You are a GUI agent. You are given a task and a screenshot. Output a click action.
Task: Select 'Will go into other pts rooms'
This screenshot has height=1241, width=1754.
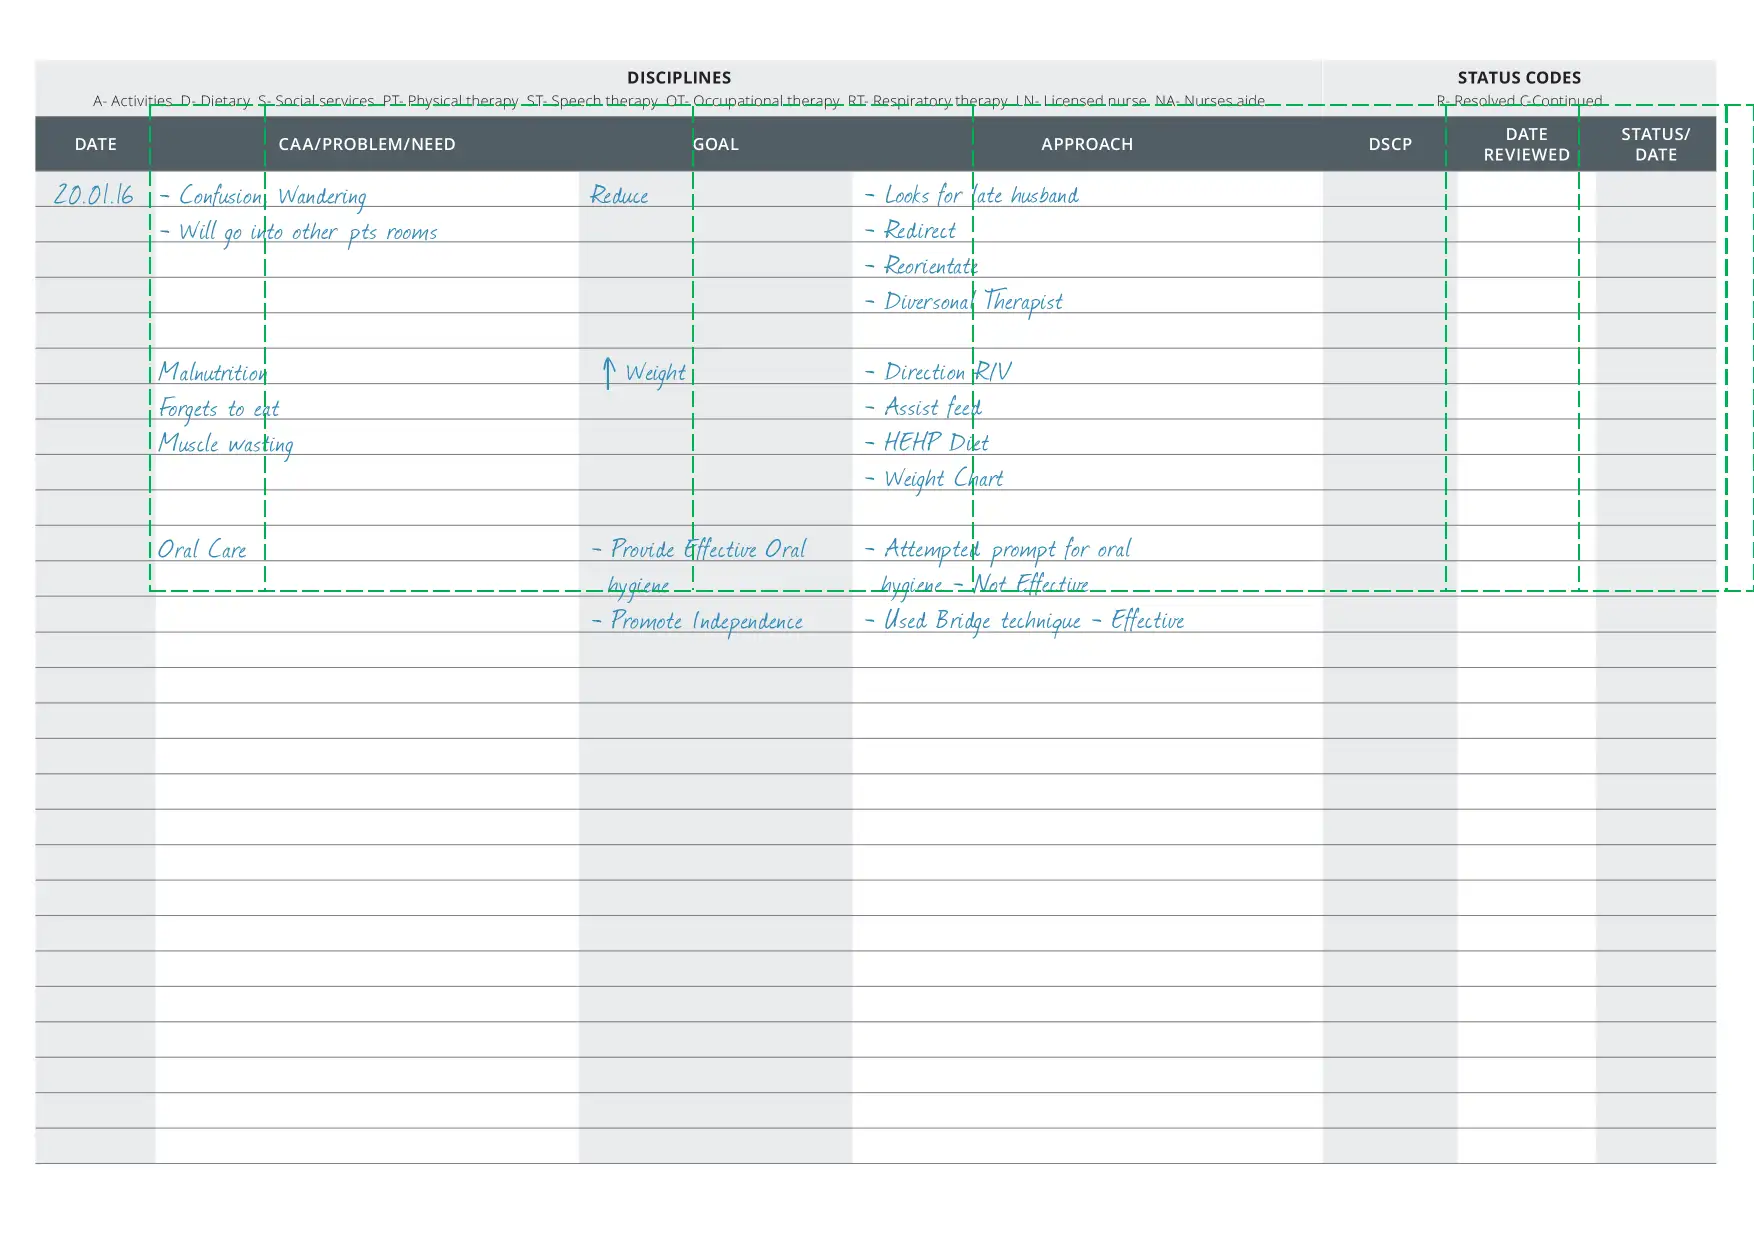point(299,232)
